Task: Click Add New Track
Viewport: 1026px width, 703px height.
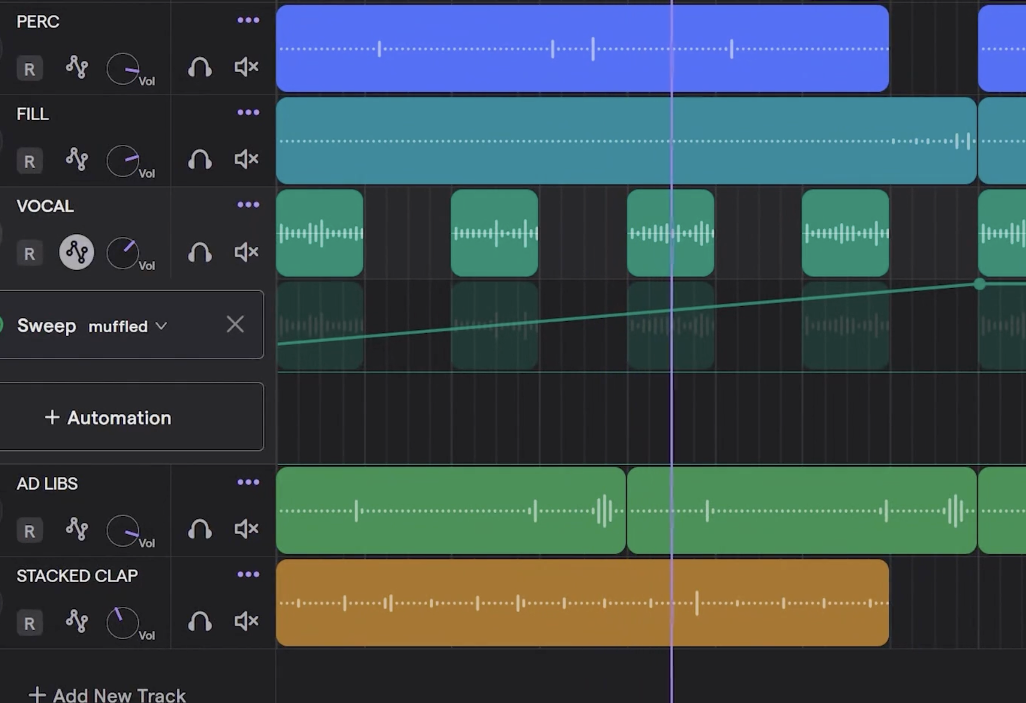Action: [107, 694]
